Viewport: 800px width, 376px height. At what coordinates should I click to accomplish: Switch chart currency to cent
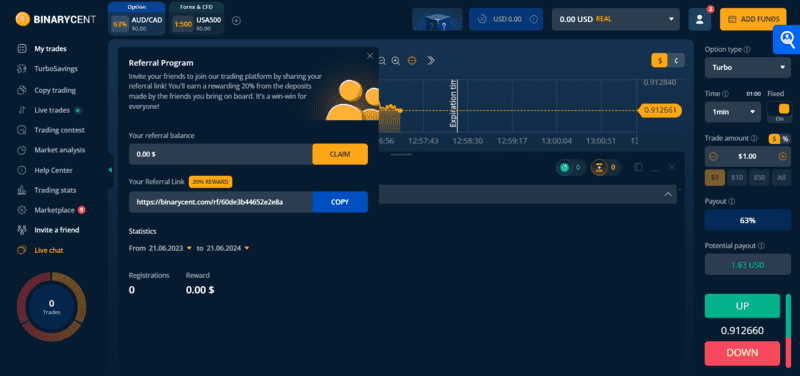point(676,60)
